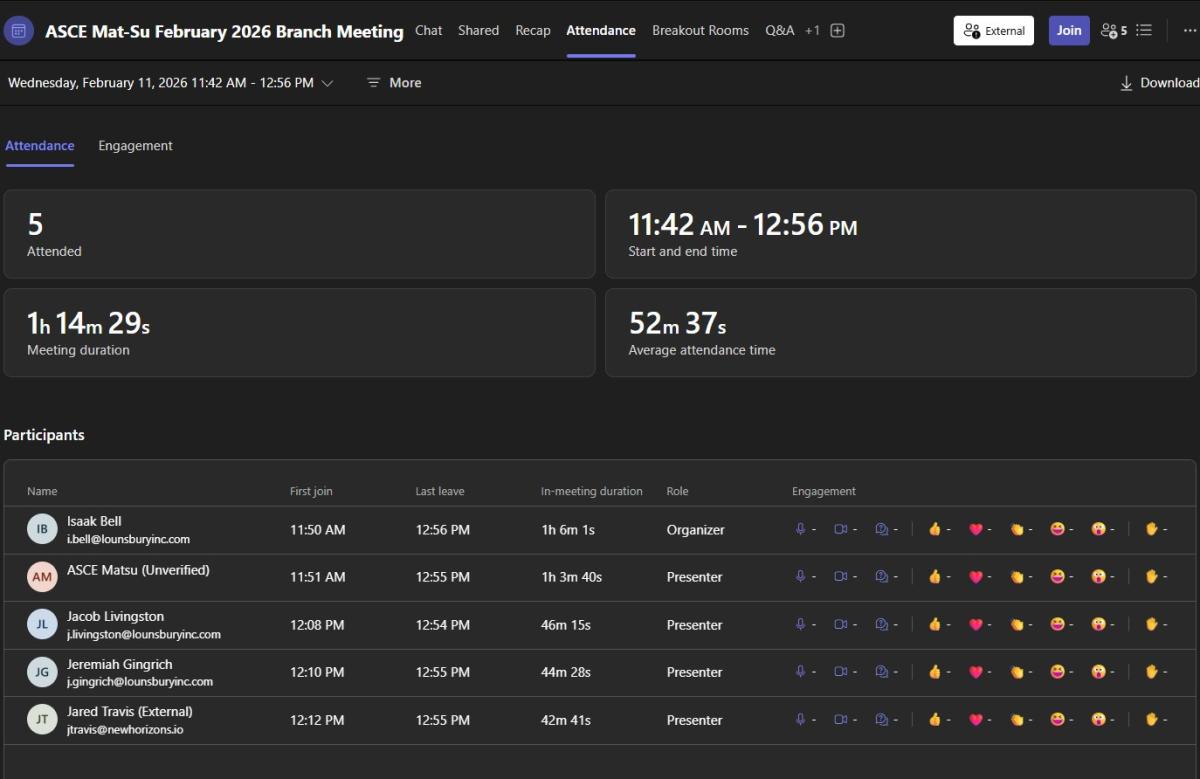
Task: Open the Breakout Rooms tab
Action: [x=700, y=31]
